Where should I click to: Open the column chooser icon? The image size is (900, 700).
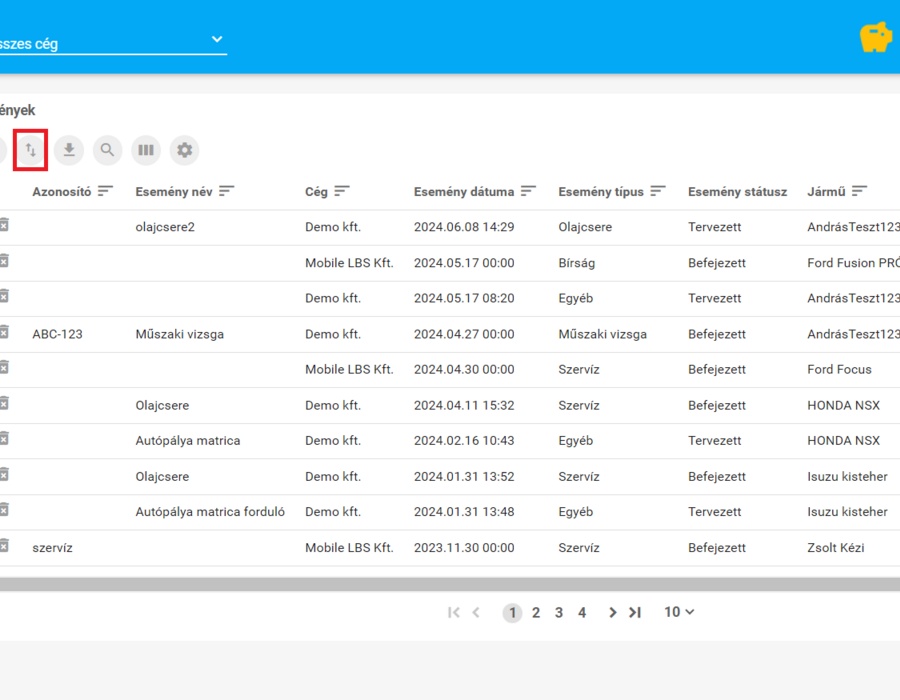[x=146, y=150]
